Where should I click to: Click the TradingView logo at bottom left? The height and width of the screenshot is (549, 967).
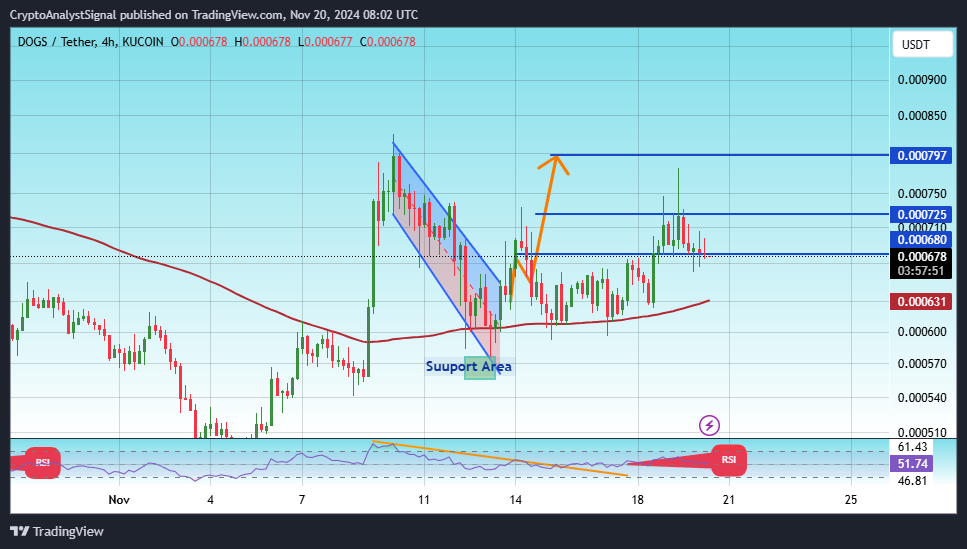click(x=57, y=531)
